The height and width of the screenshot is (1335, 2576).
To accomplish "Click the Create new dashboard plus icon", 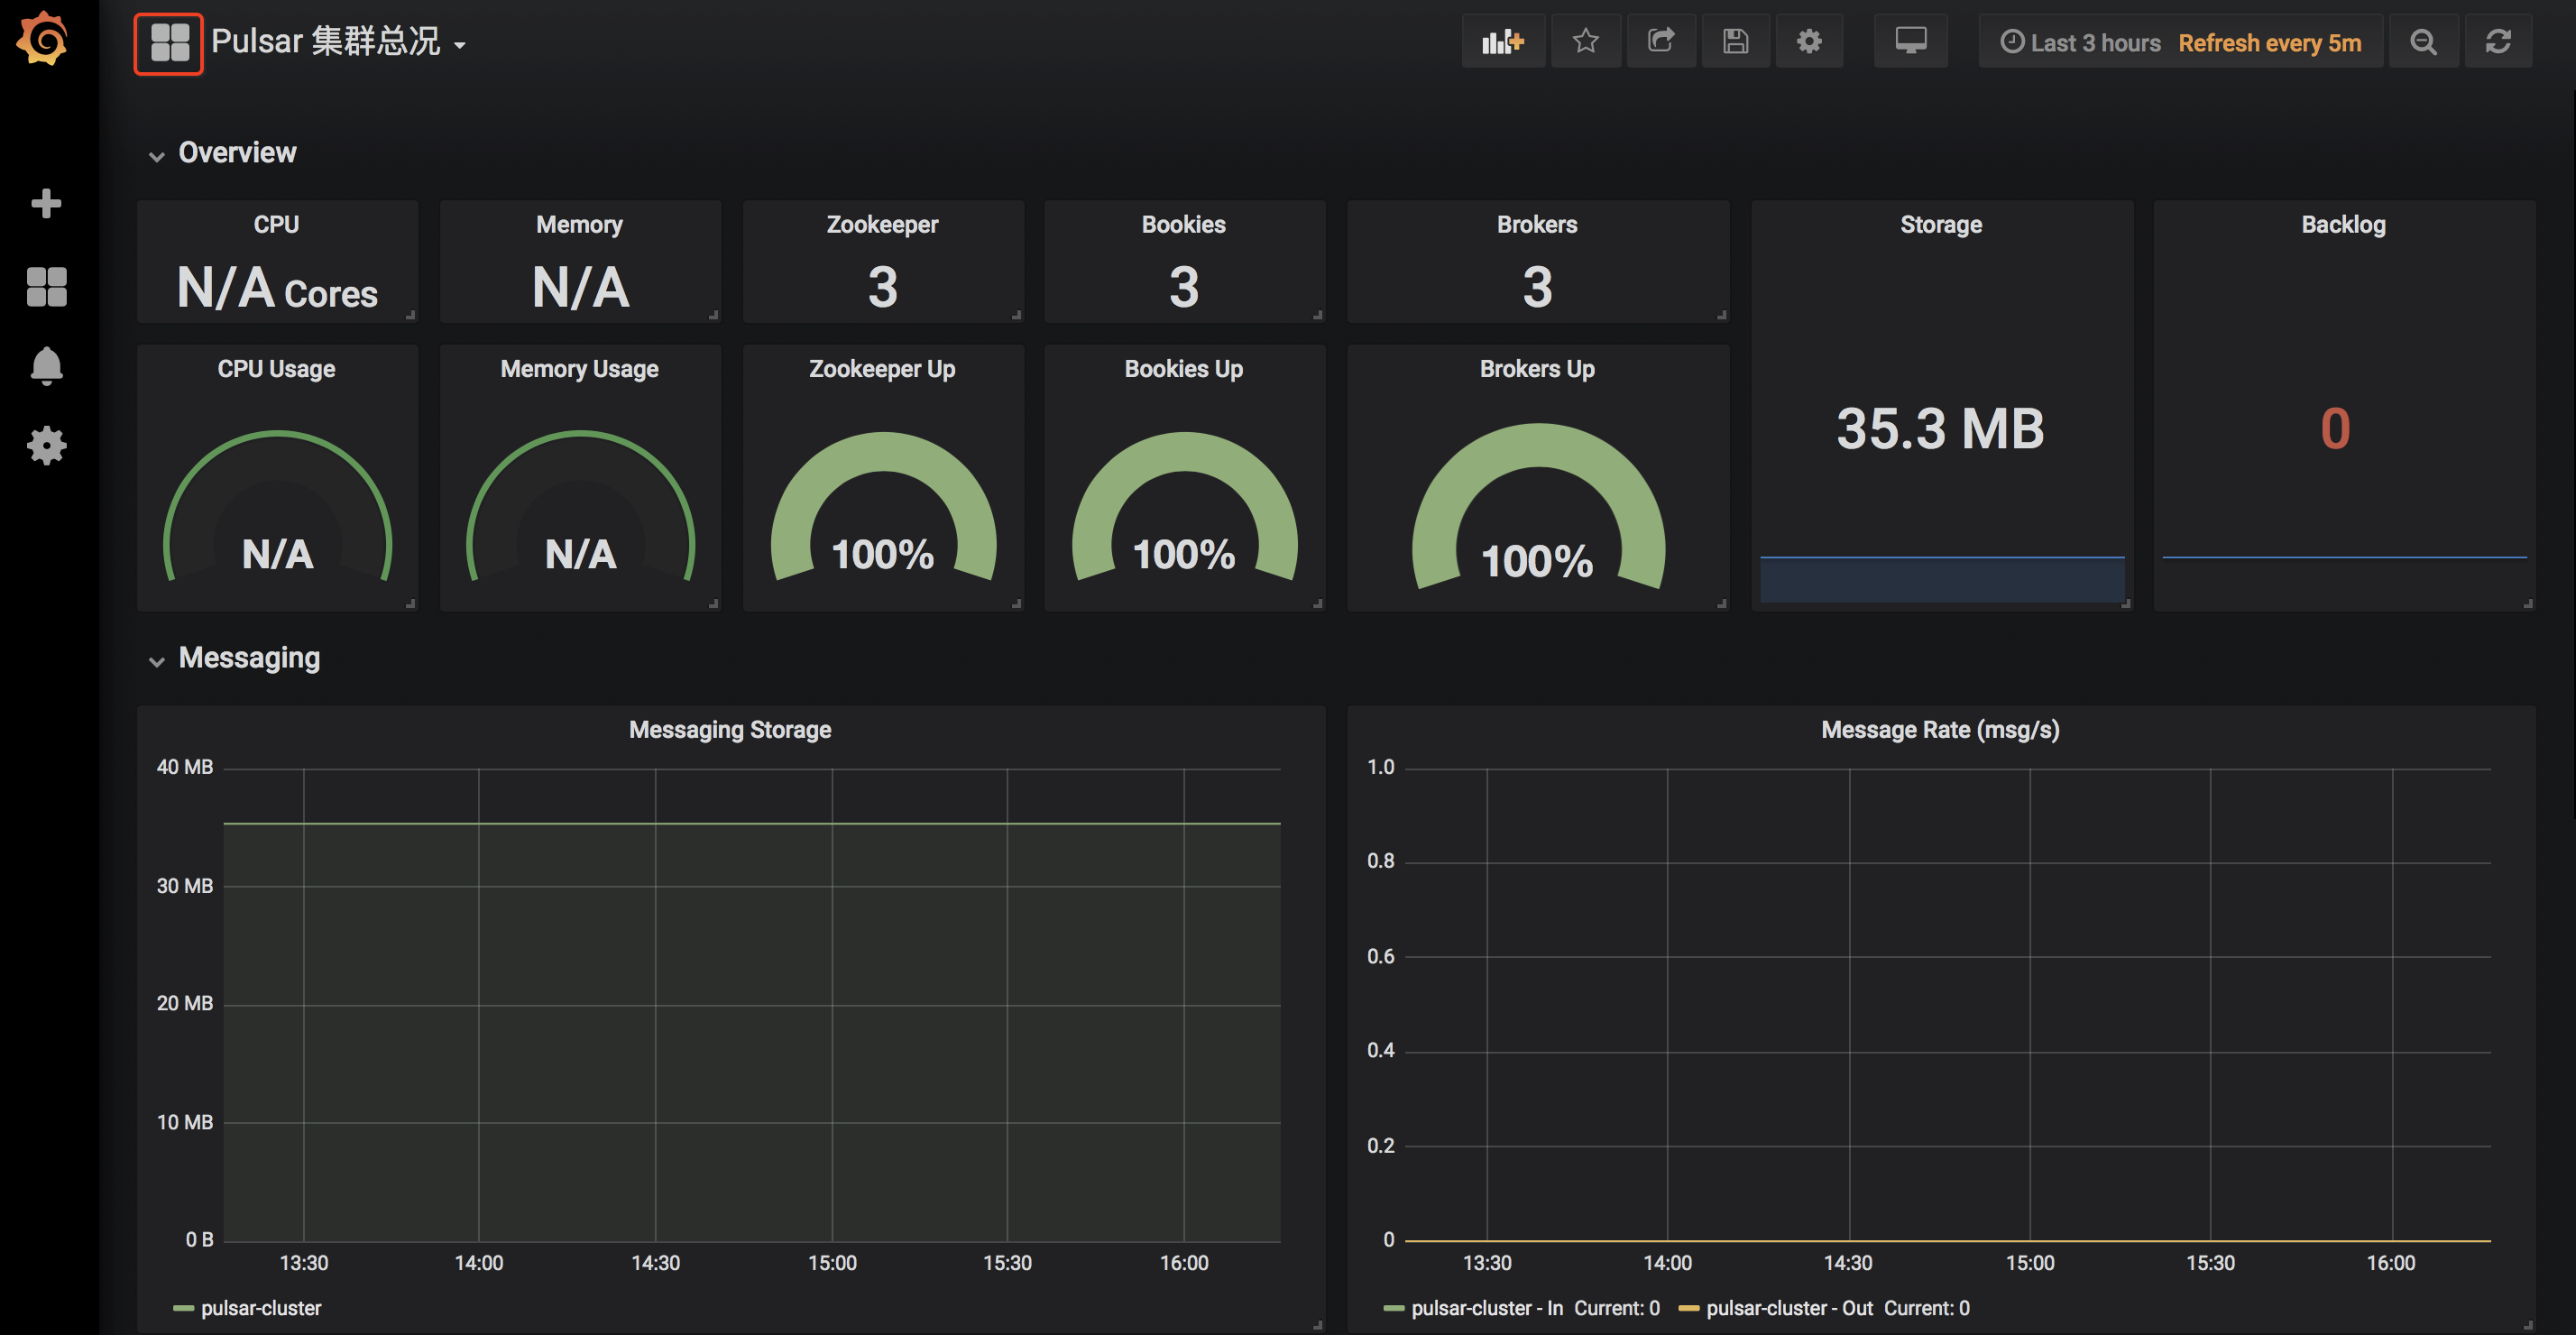I will pos(46,203).
